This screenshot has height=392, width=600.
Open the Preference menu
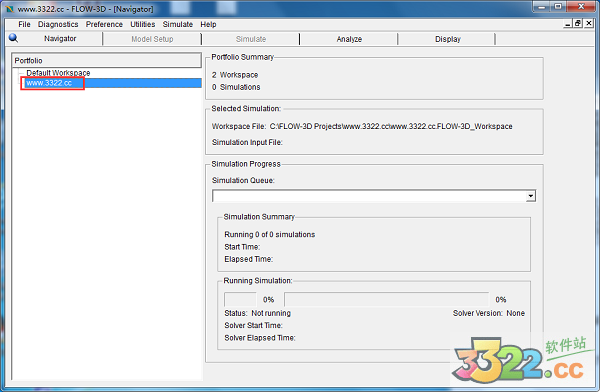104,24
